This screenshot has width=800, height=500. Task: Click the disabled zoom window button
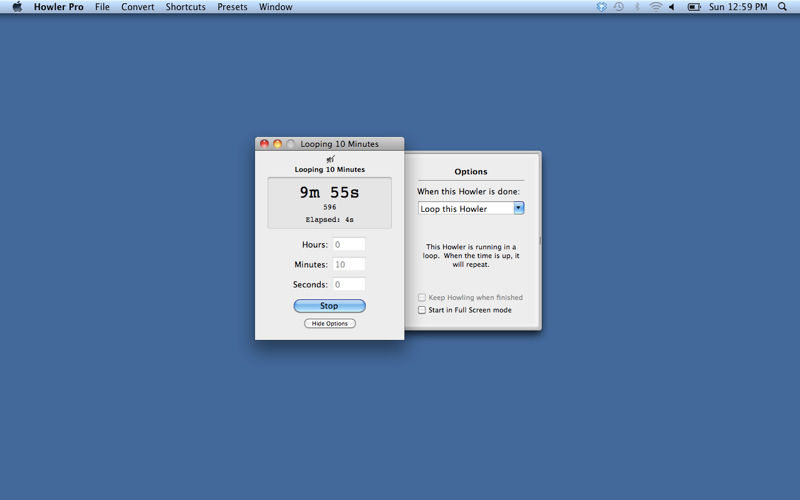[x=290, y=144]
